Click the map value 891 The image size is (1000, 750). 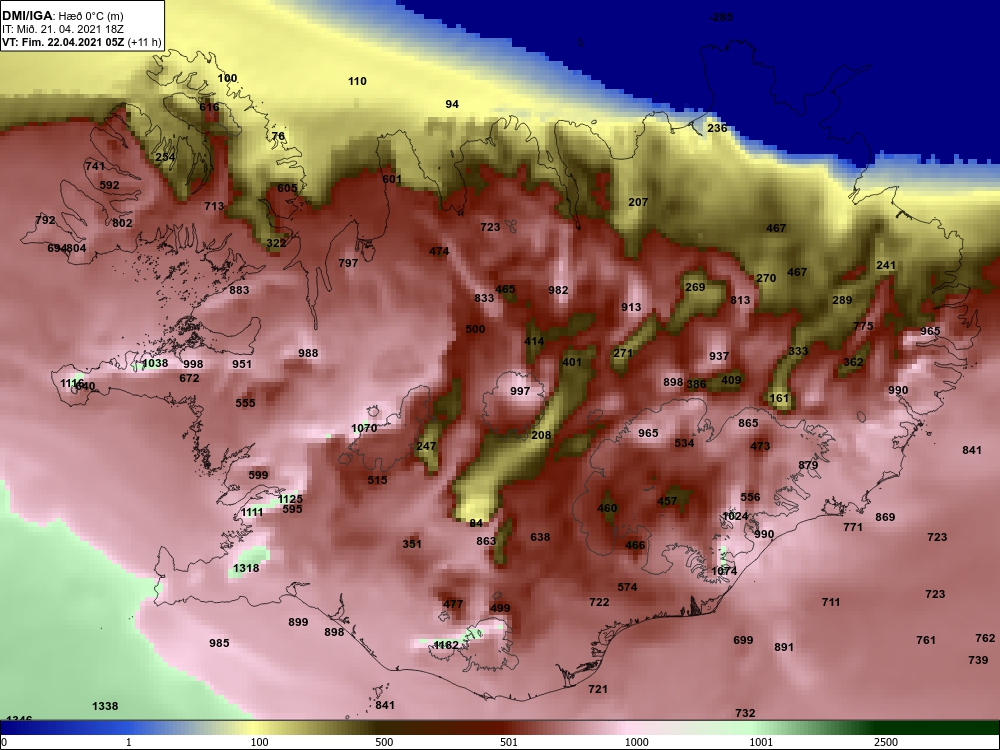[x=784, y=647]
